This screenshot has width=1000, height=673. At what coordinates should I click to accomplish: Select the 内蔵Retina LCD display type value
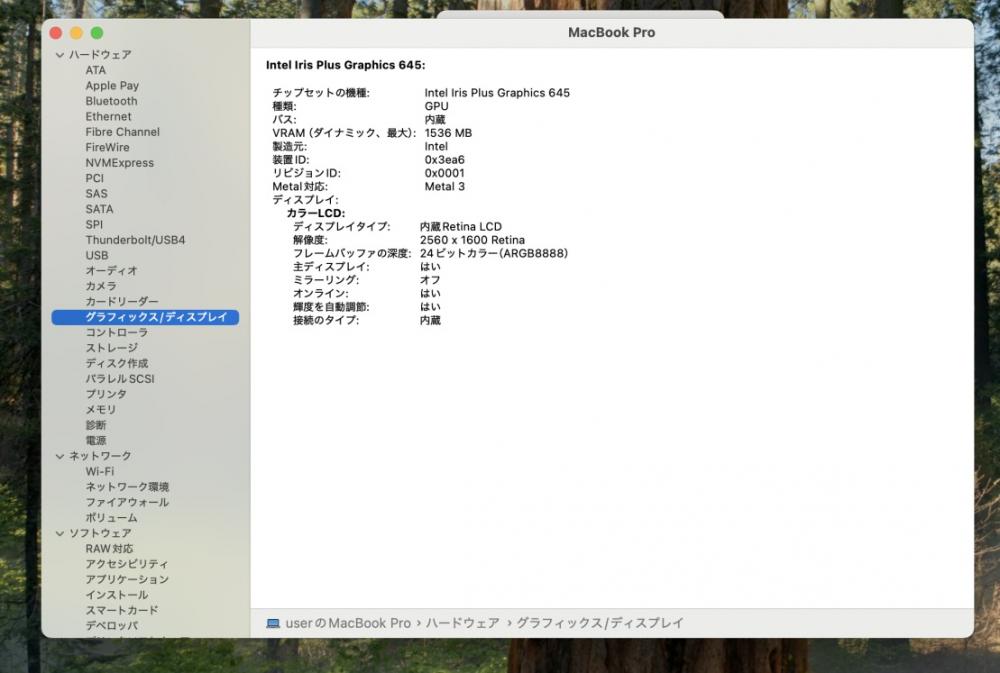coord(461,226)
